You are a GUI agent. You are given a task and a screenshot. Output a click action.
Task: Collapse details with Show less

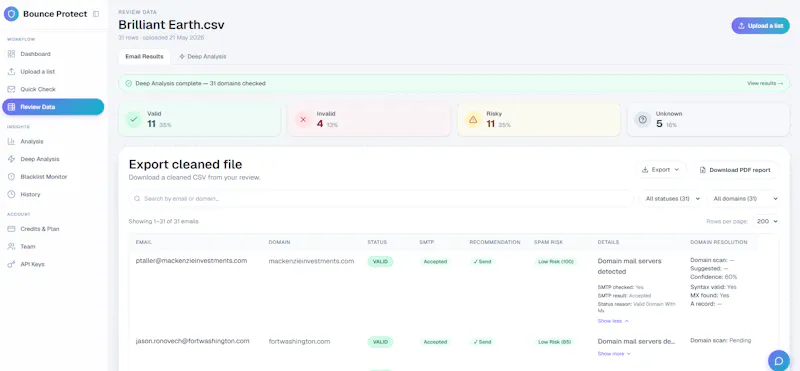(613, 321)
